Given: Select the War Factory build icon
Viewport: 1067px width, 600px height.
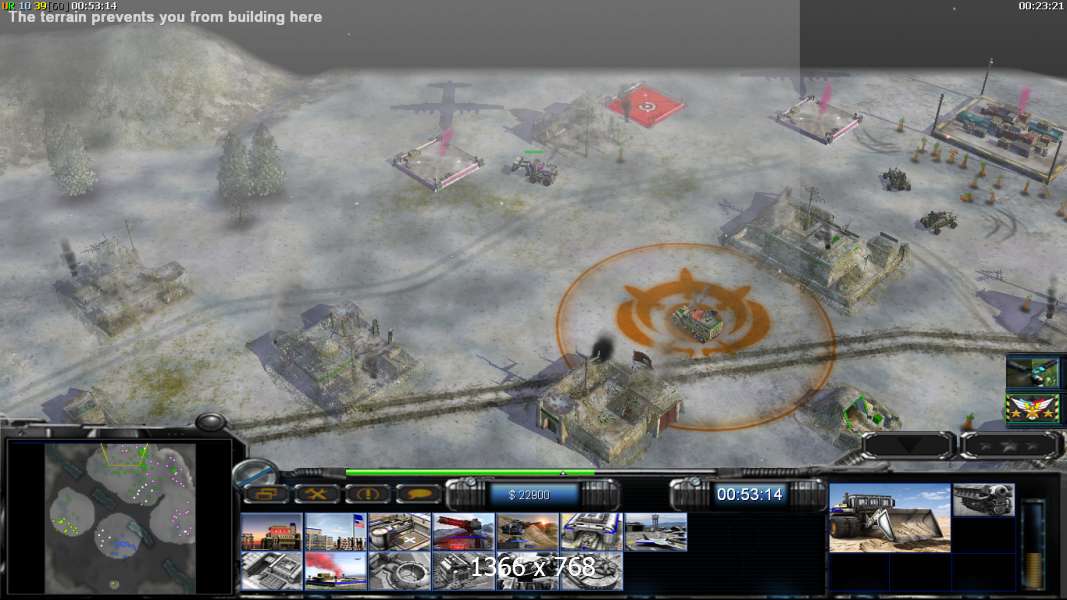Looking at the screenshot, I should pyautogui.click(x=591, y=532).
